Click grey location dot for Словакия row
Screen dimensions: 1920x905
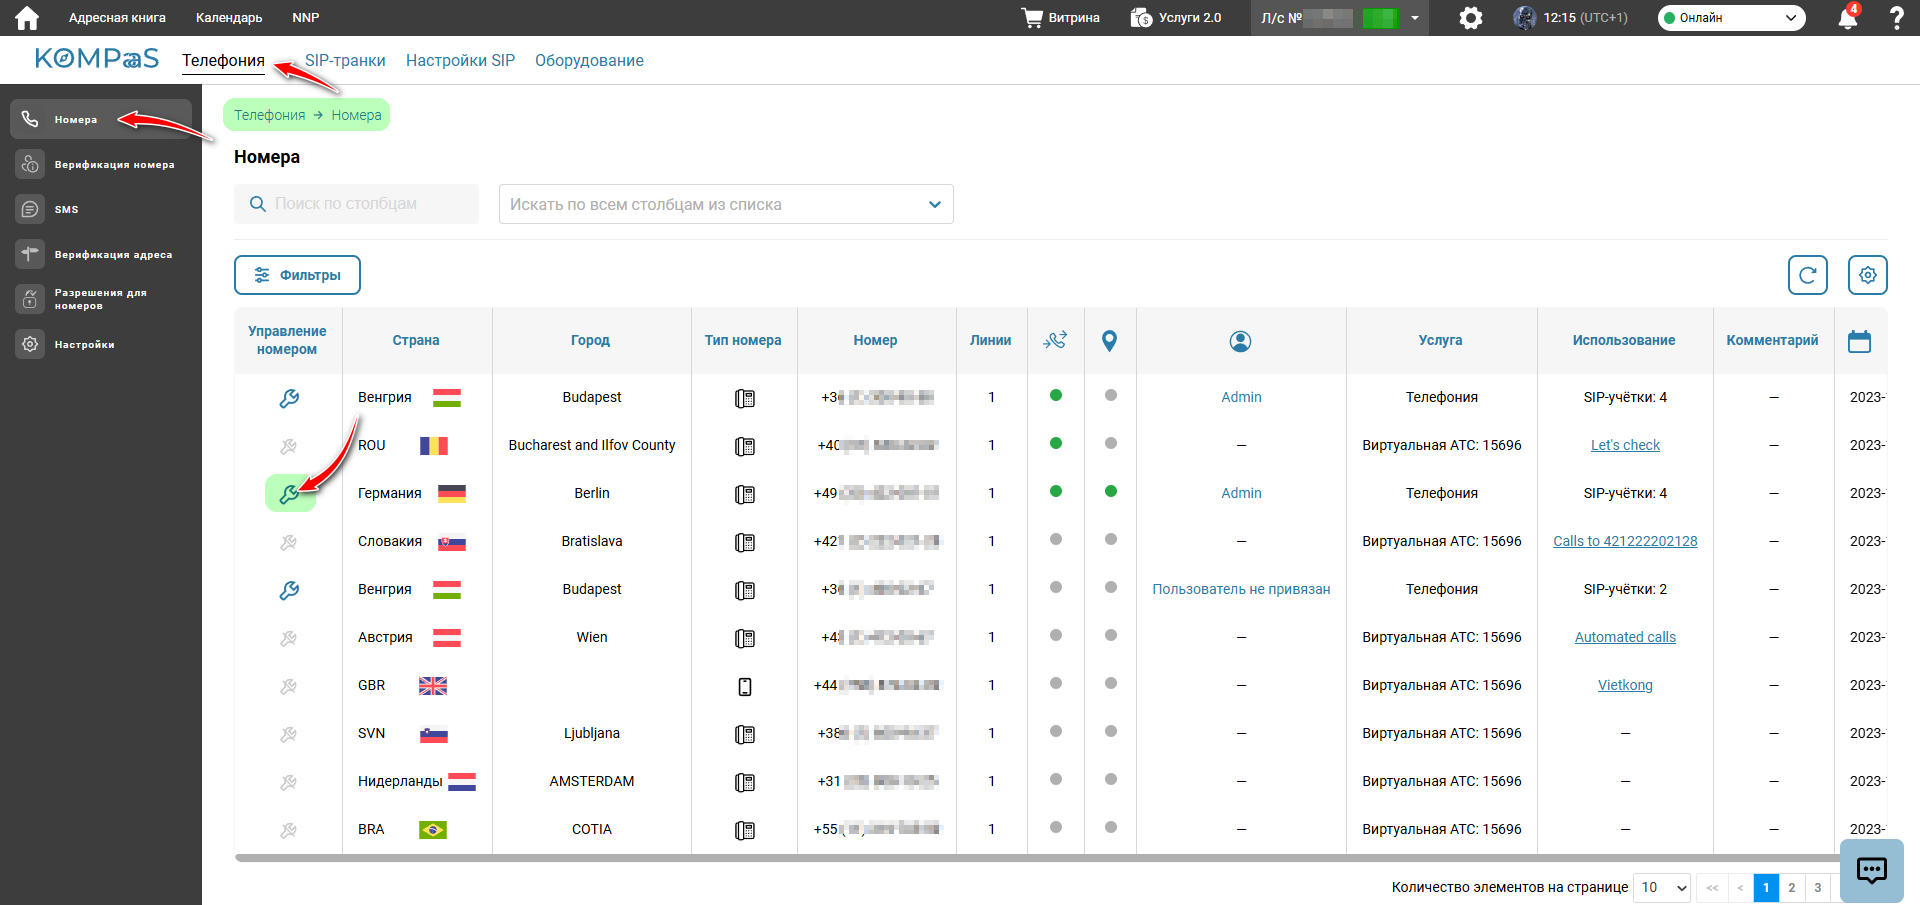[x=1110, y=539]
